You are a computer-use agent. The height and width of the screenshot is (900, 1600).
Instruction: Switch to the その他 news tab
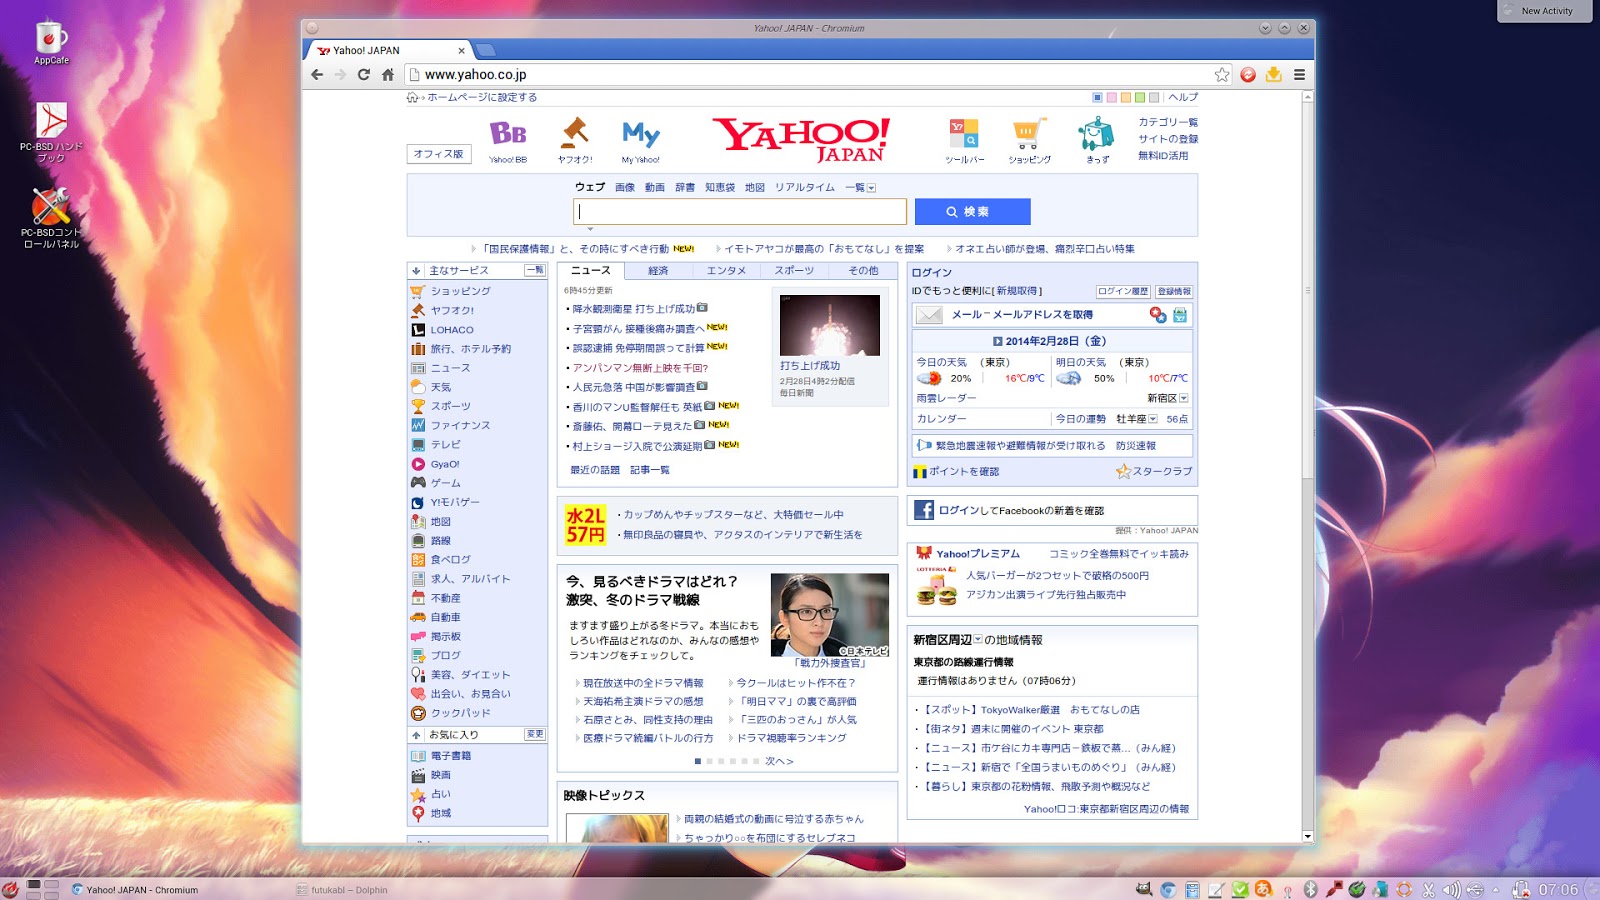pyautogui.click(x=863, y=271)
